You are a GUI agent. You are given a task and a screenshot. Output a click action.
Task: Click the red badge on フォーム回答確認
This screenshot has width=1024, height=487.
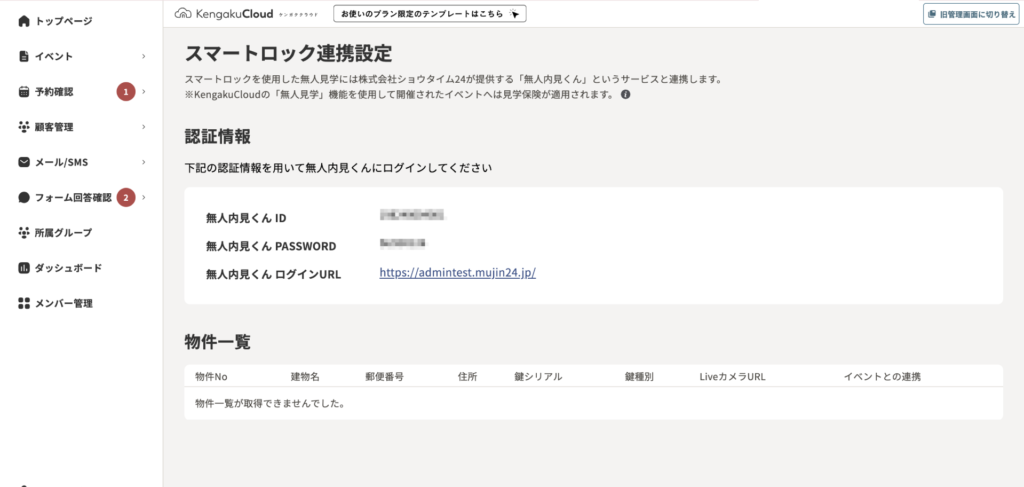[x=126, y=198]
